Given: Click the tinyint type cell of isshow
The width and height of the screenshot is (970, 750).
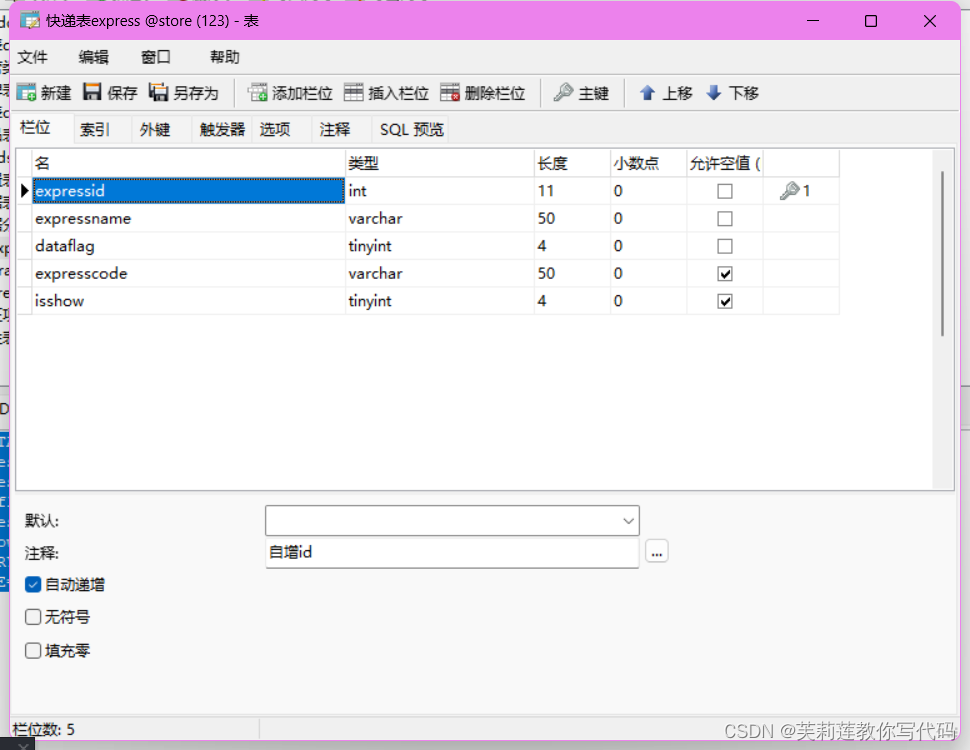Looking at the screenshot, I should click(x=440, y=301).
